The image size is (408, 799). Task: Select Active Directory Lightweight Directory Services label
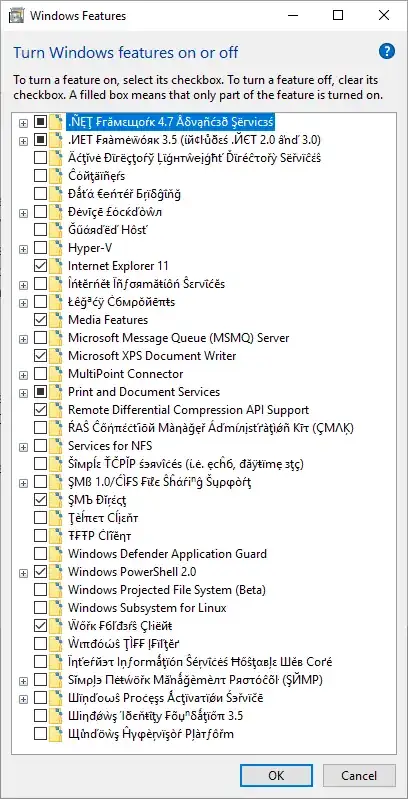coord(194,158)
